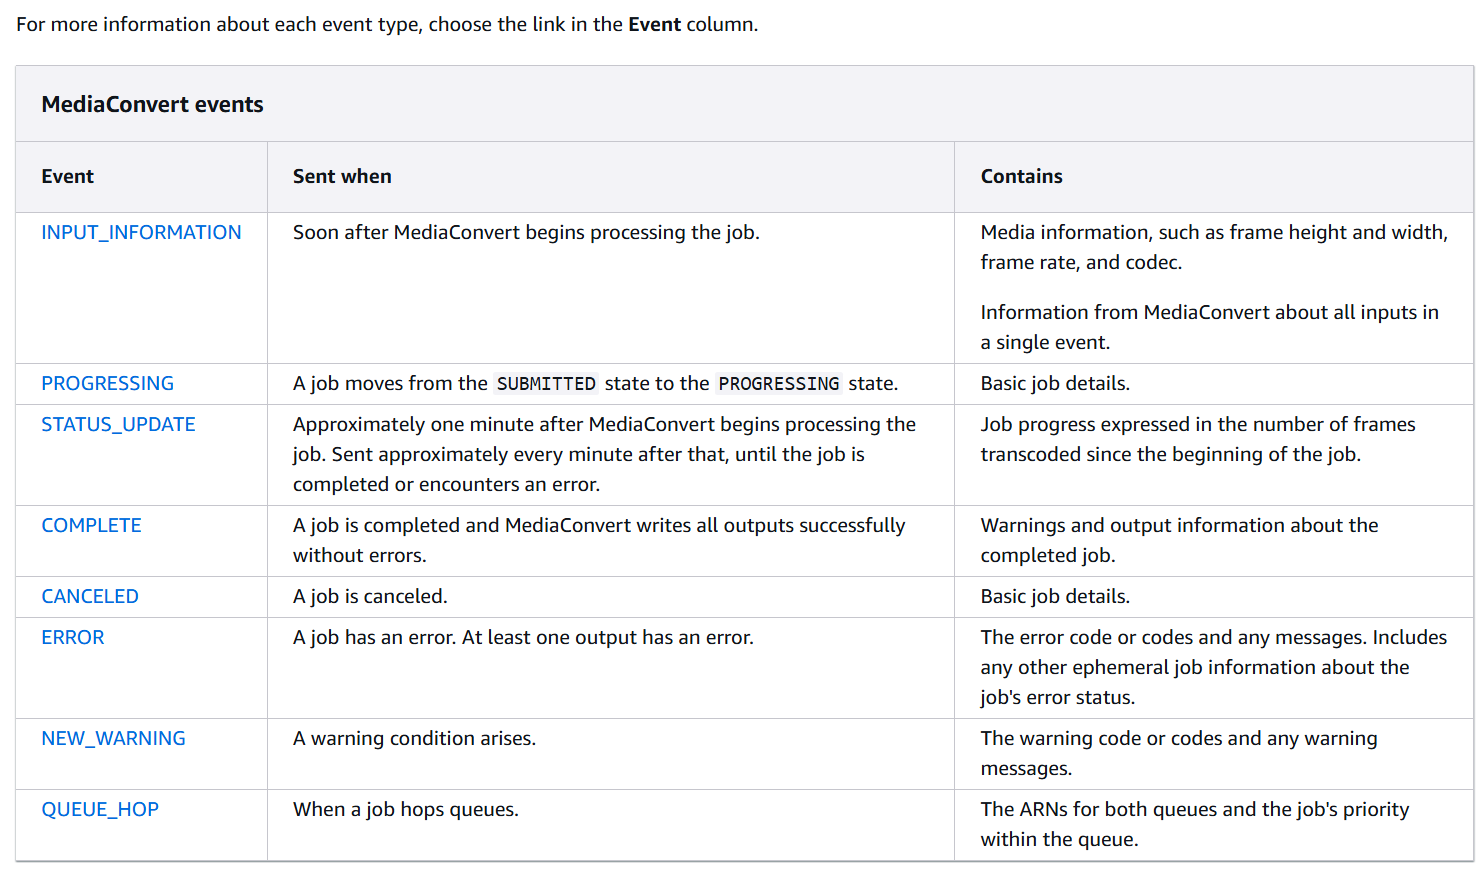This screenshot has height=878, width=1484.
Task: Click the 'A job is canceled.' cell
Action: click(x=370, y=596)
